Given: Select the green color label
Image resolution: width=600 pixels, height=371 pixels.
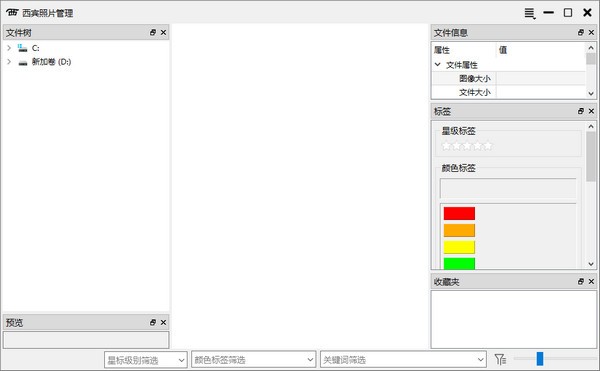Looking at the screenshot, I should pyautogui.click(x=459, y=264).
